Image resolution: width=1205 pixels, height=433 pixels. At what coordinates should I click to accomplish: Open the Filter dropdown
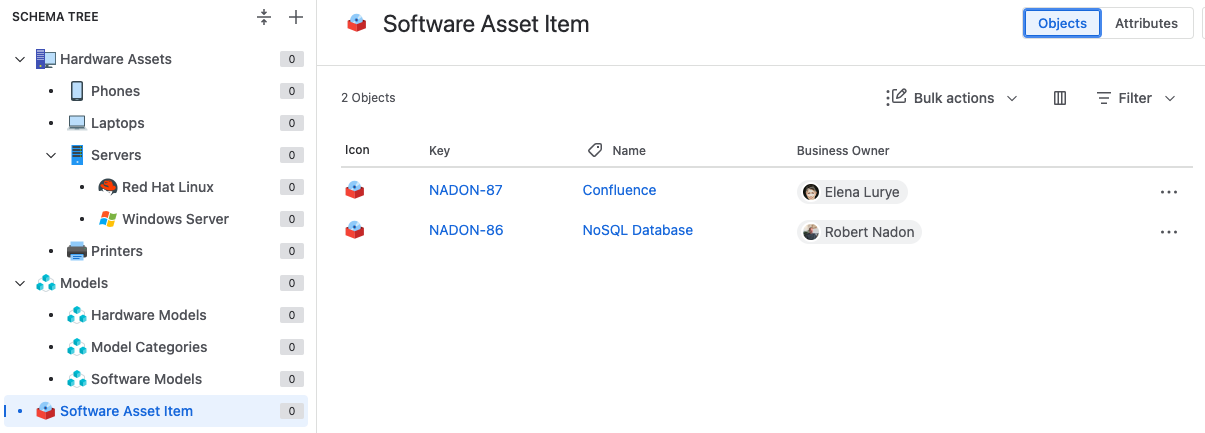pyautogui.click(x=1136, y=98)
